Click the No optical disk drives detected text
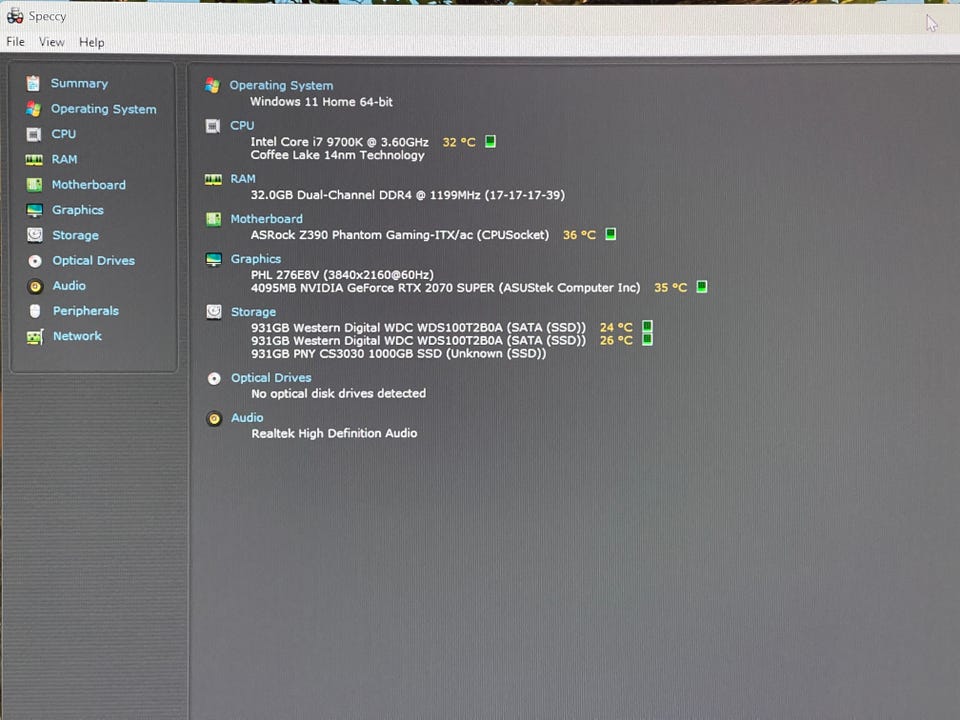The image size is (960, 720). [x=339, y=394]
